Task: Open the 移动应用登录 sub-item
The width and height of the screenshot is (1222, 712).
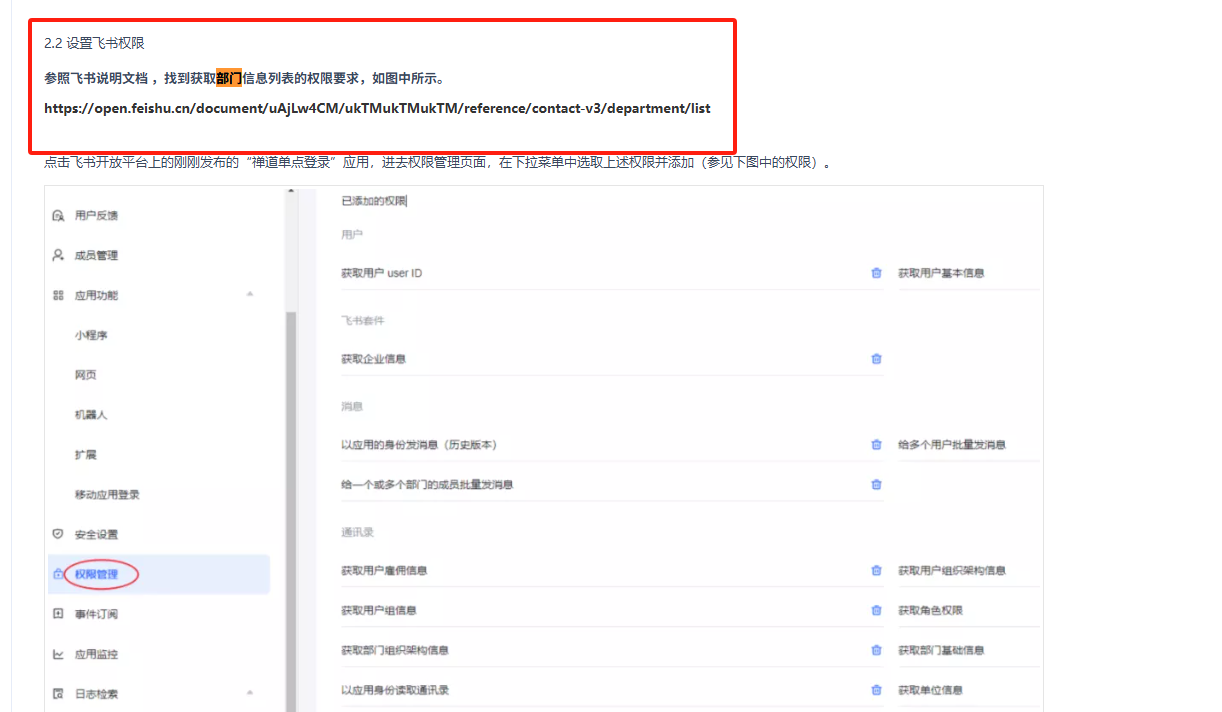Action: pyautogui.click(x=107, y=495)
